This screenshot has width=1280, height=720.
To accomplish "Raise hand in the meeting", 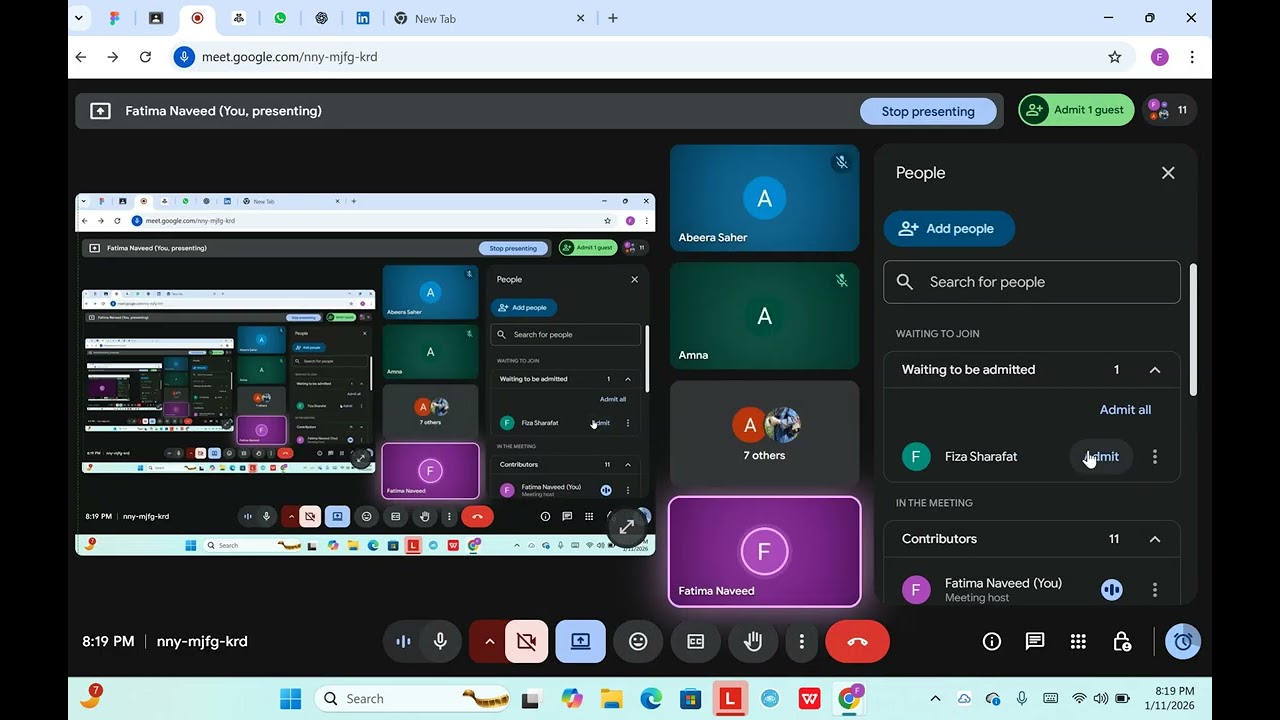I will point(753,642).
